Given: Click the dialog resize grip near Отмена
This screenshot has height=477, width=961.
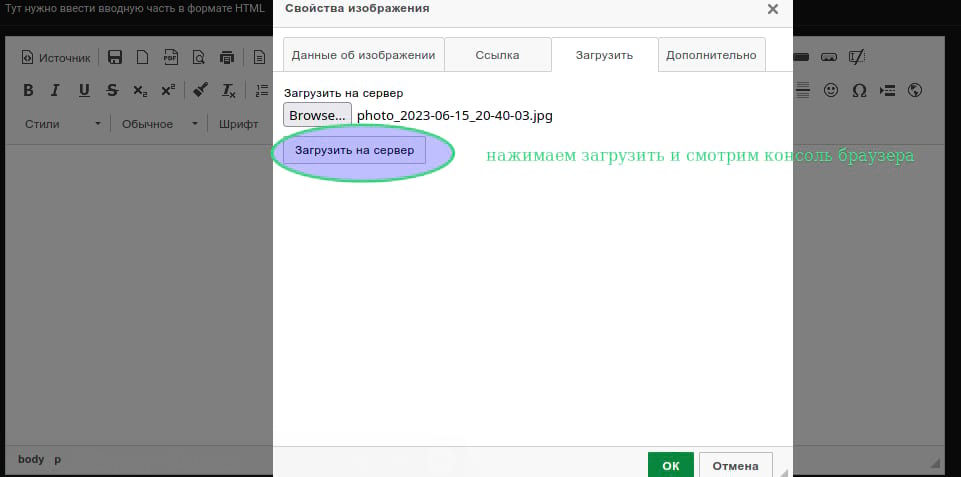Looking at the screenshot, I should click(x=784, y=471).
